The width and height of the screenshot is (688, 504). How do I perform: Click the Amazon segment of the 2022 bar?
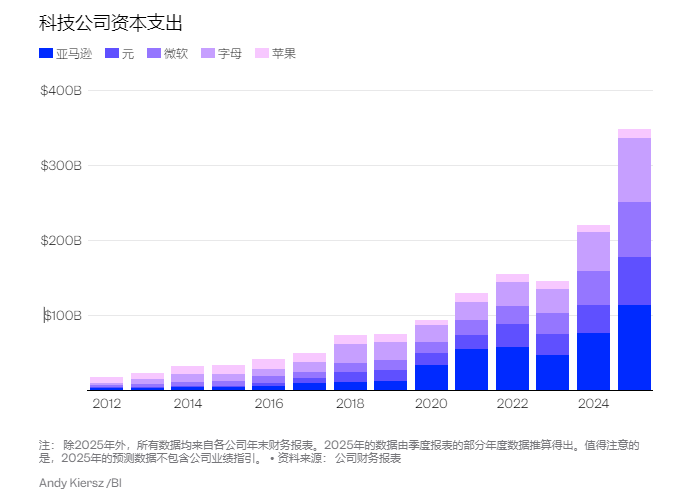(x=512, y=368)
